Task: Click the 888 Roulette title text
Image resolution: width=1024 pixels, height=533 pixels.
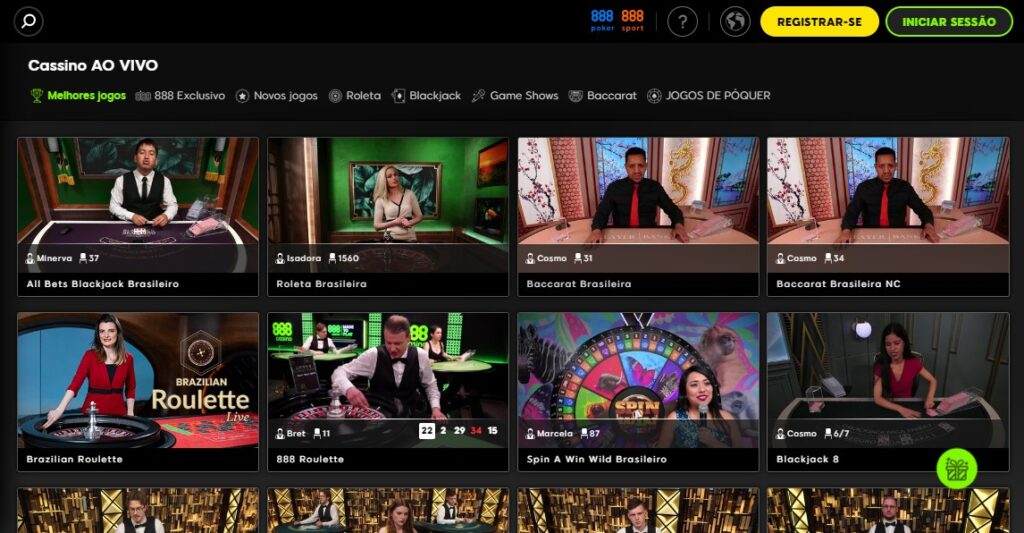Action: pos(310,459)
